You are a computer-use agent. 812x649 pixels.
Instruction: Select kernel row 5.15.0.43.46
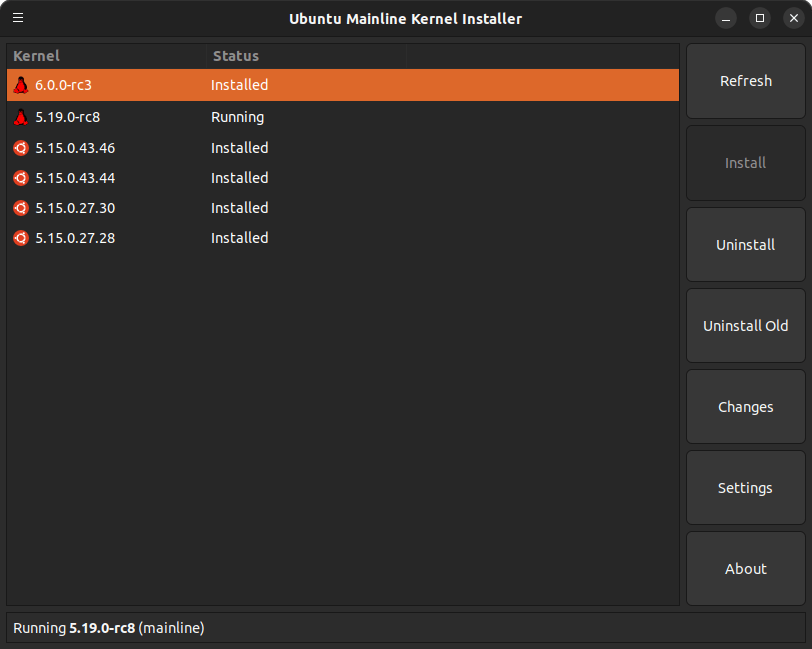(x=343, y=148)
